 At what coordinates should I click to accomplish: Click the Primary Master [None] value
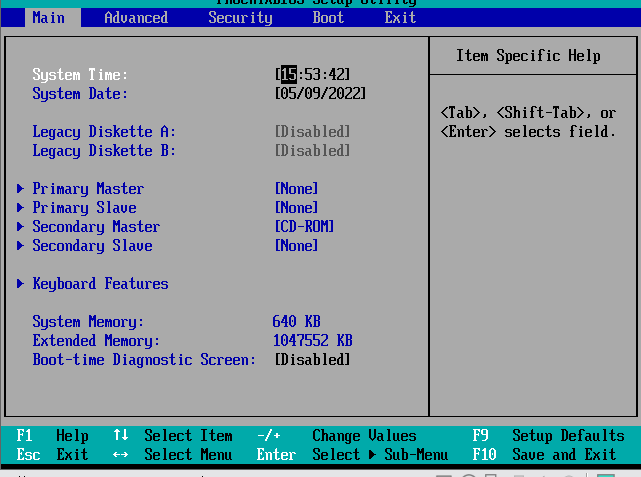[x=296, y=189]
